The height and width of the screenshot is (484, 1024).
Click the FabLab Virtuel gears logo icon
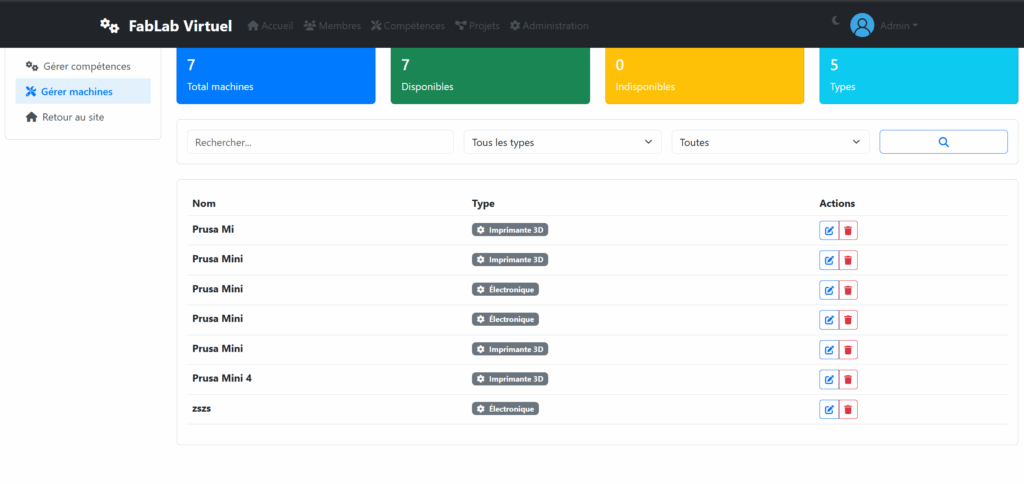coord(110,25)
